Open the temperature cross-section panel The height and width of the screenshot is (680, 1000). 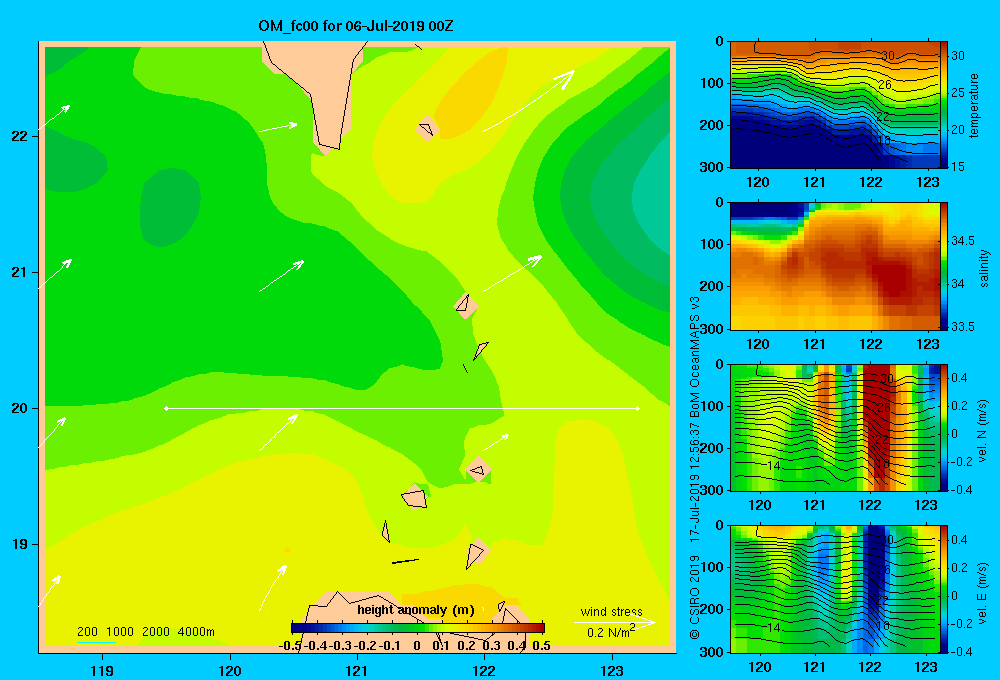click(x=834, y=105)
